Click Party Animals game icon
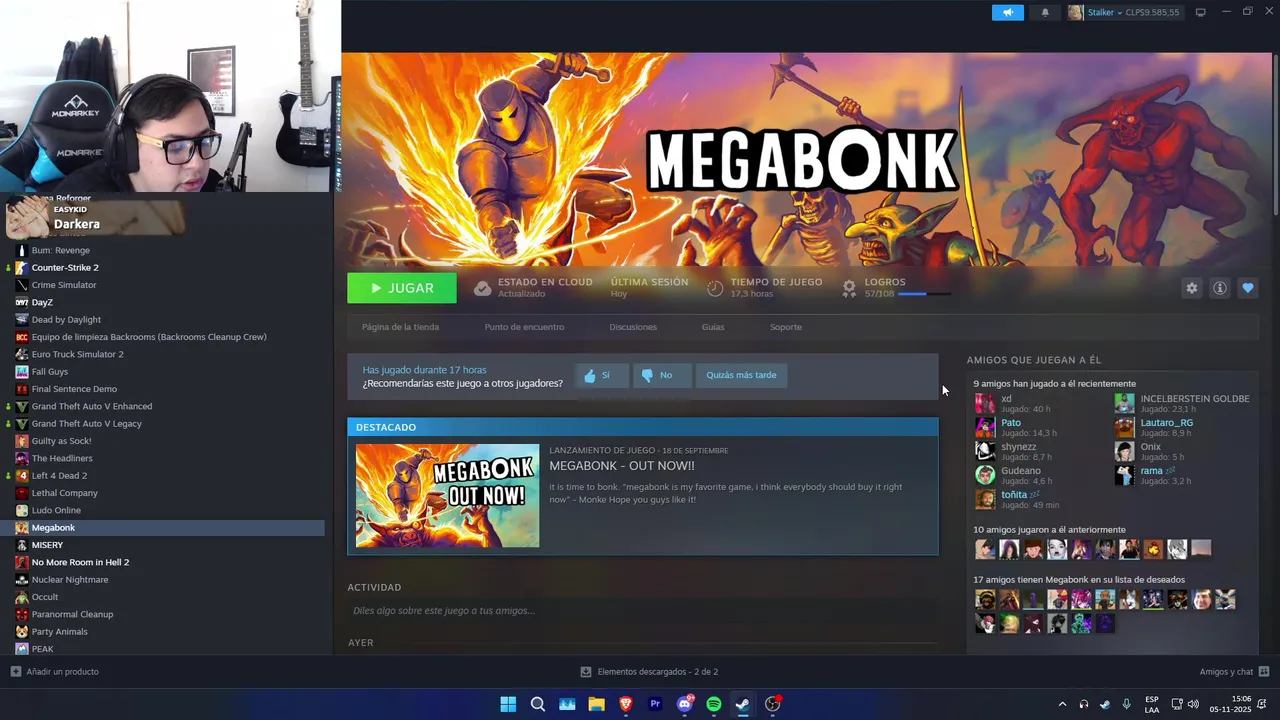Image resolution: width=1280 pixels, height=720 pixels. [22, 631]
